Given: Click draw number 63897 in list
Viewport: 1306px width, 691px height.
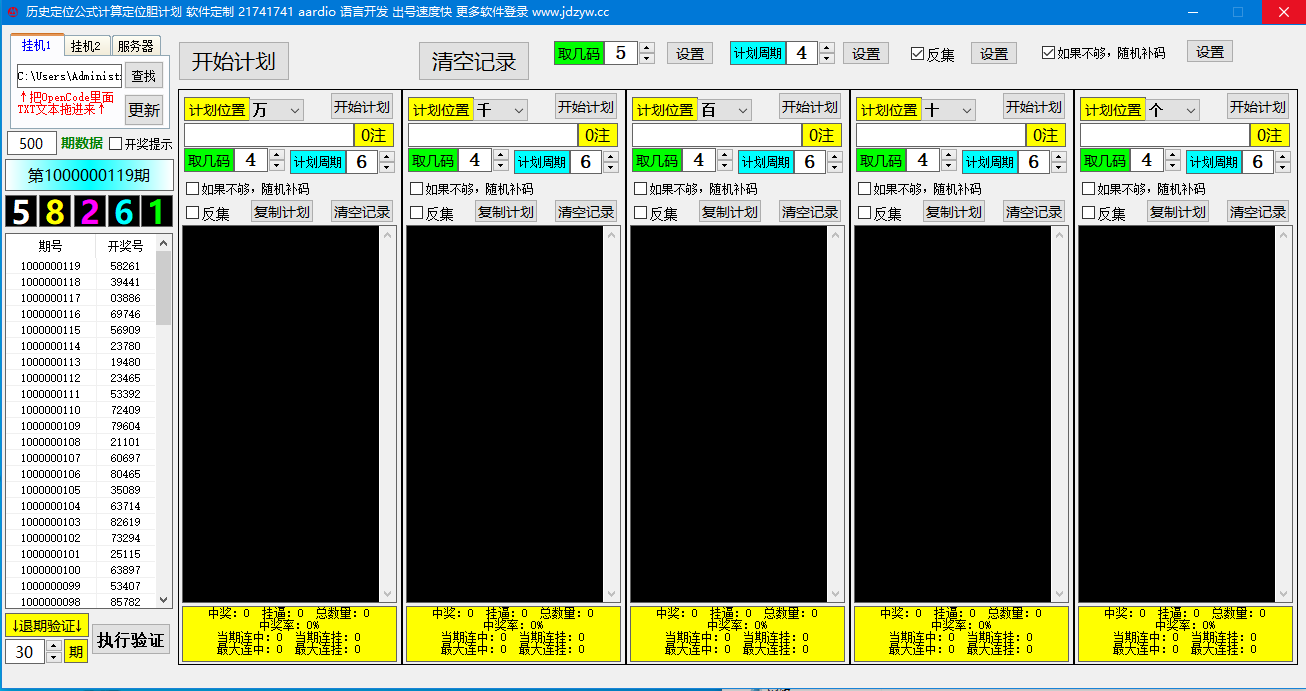Looking at the screenshot, I should tap(125, 570).
